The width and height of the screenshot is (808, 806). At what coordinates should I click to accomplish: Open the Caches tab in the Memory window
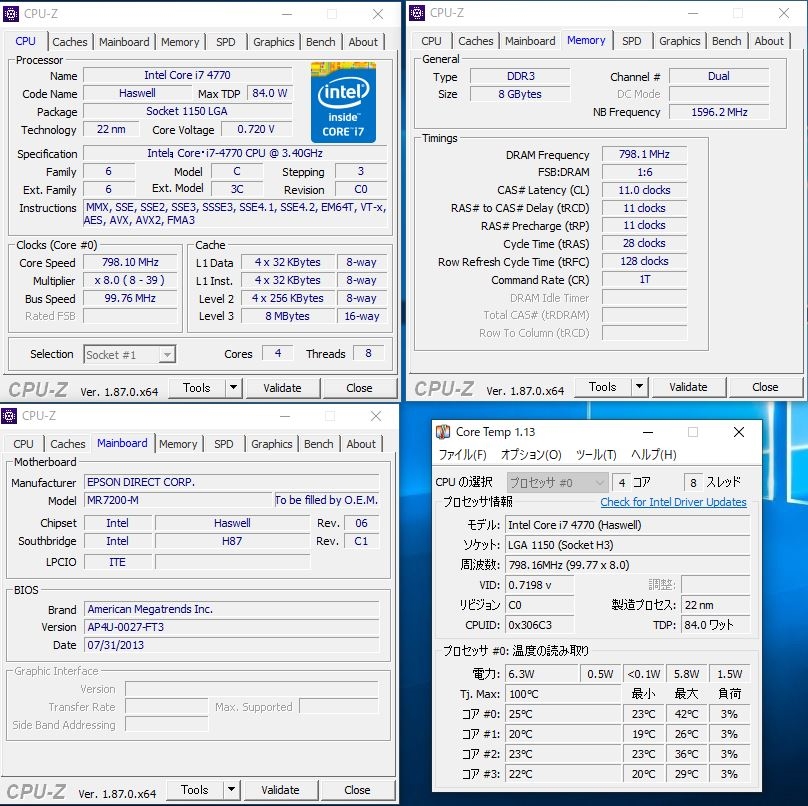pos(476,41)
